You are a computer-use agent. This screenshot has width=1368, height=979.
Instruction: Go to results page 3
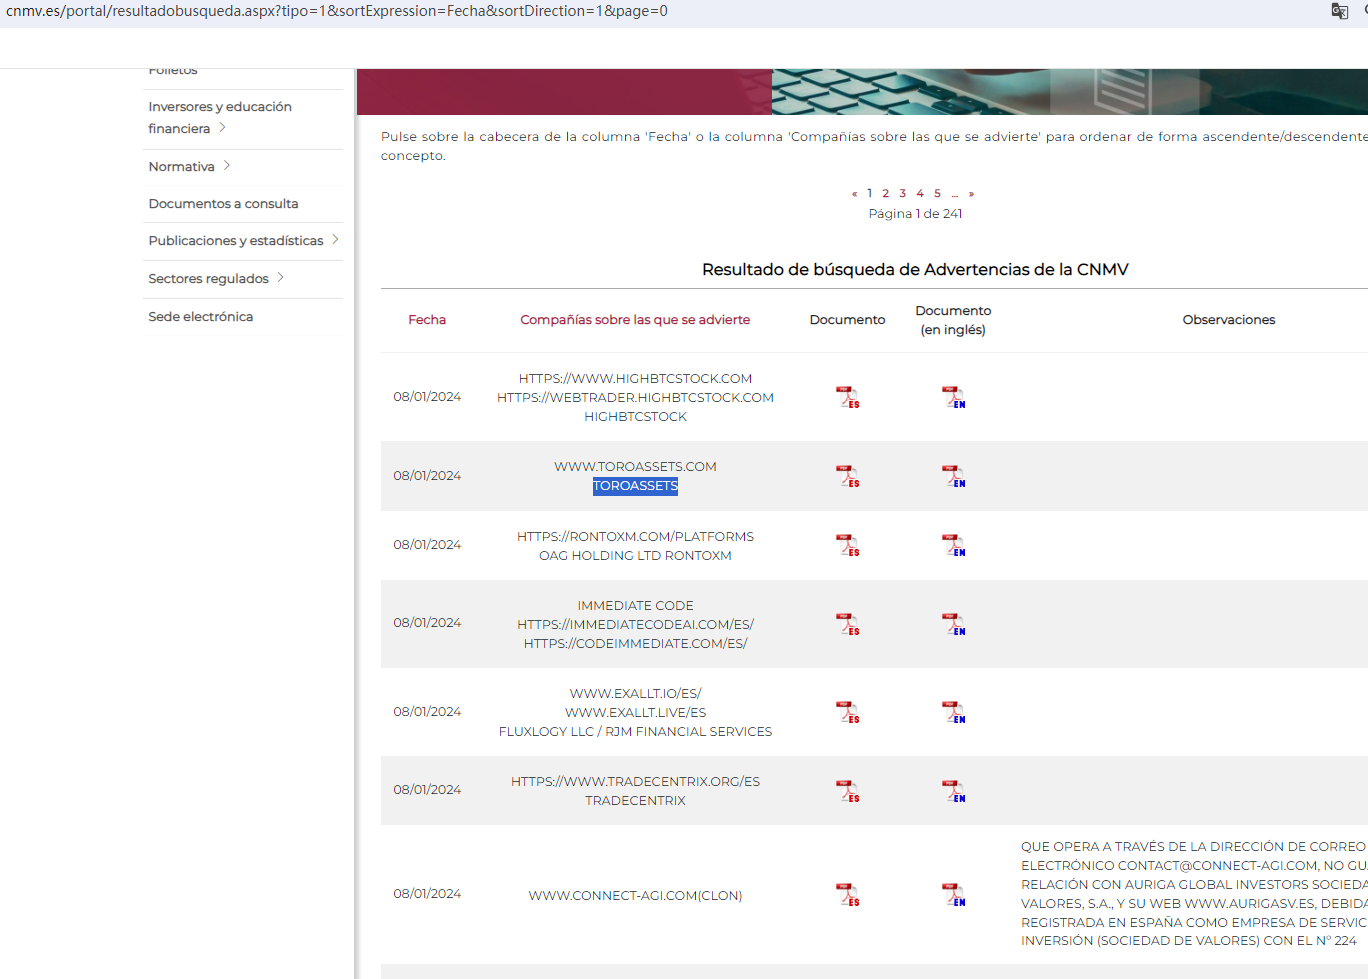902,194
